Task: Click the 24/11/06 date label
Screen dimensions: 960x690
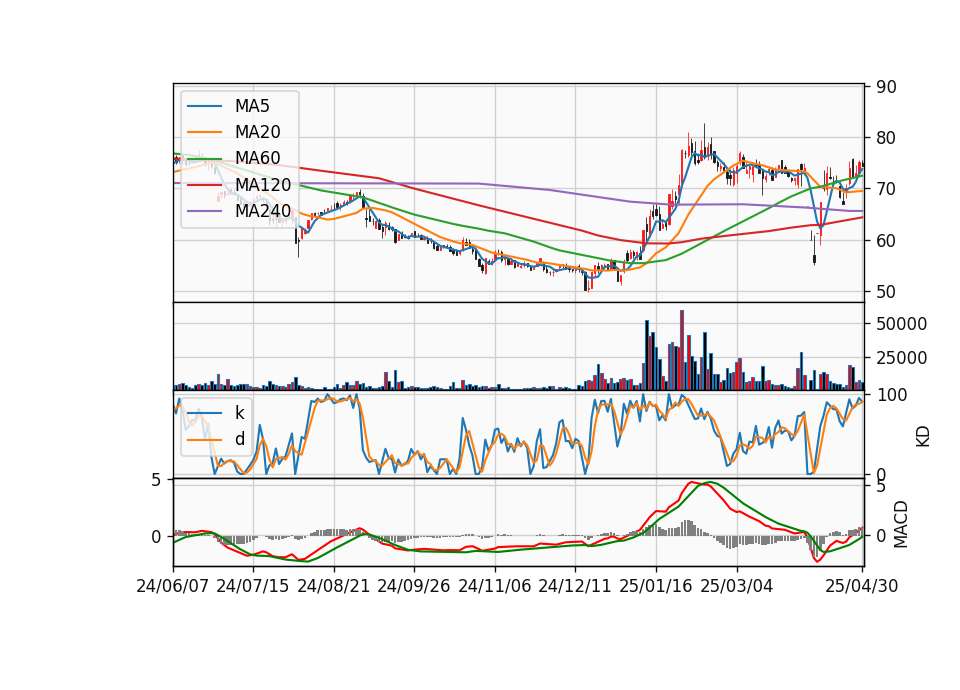Action: [x=495, y=586]
